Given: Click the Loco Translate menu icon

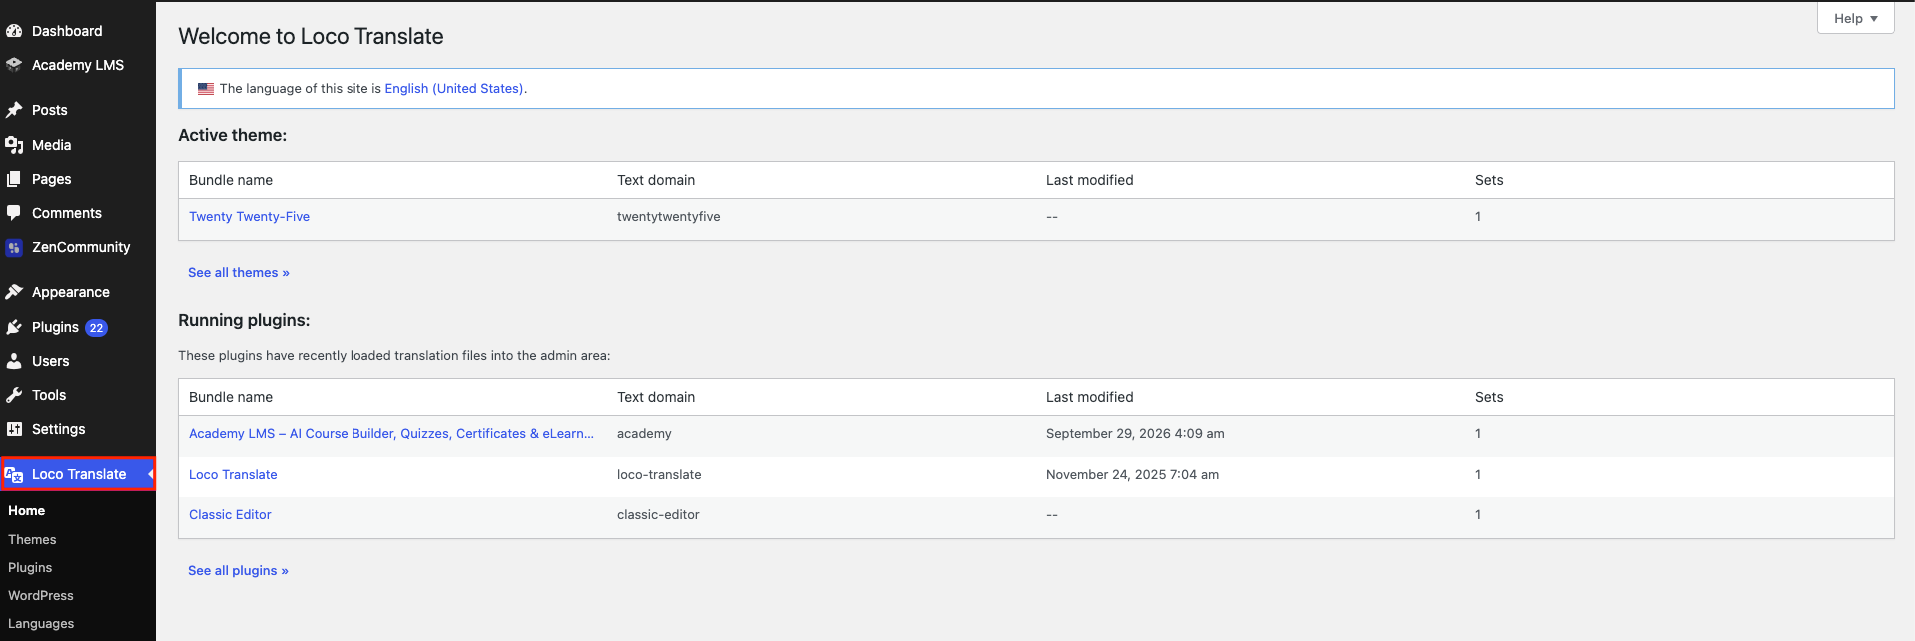Looking at the screenshot, I should click(x=14, y=474).
